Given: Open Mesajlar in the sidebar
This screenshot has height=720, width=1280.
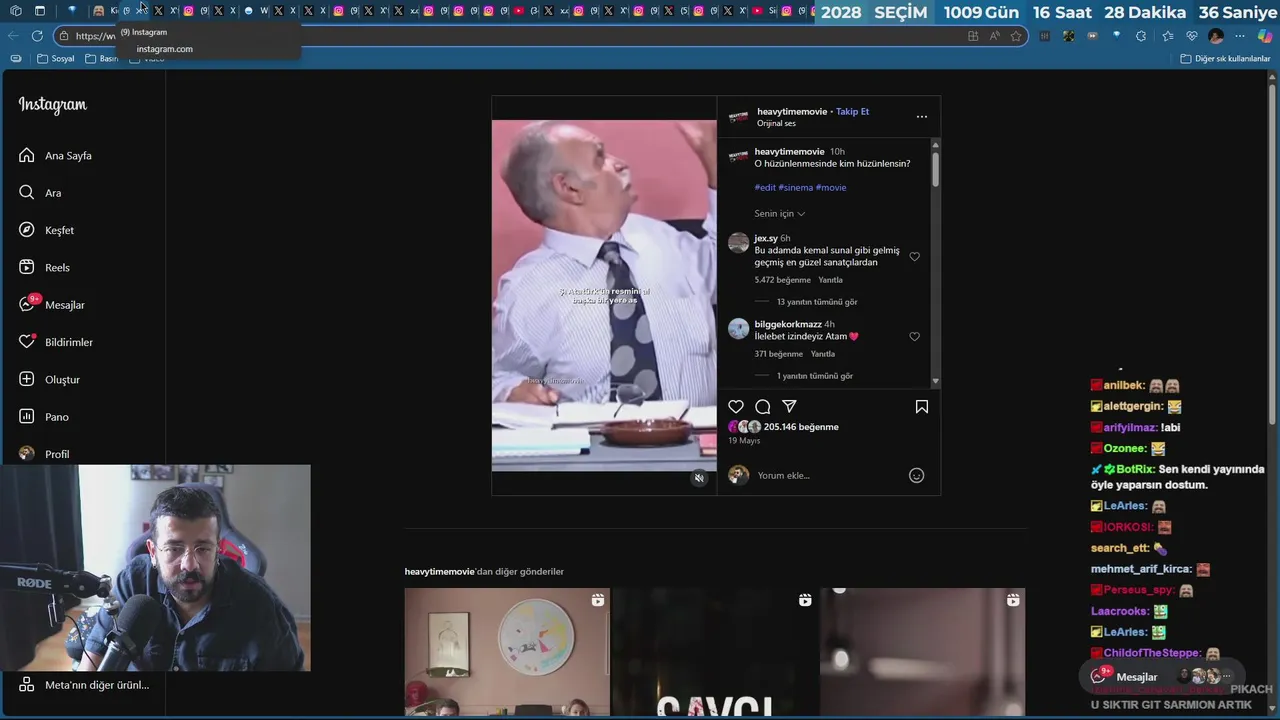Looking at the screenshot, I should [51, 305].
